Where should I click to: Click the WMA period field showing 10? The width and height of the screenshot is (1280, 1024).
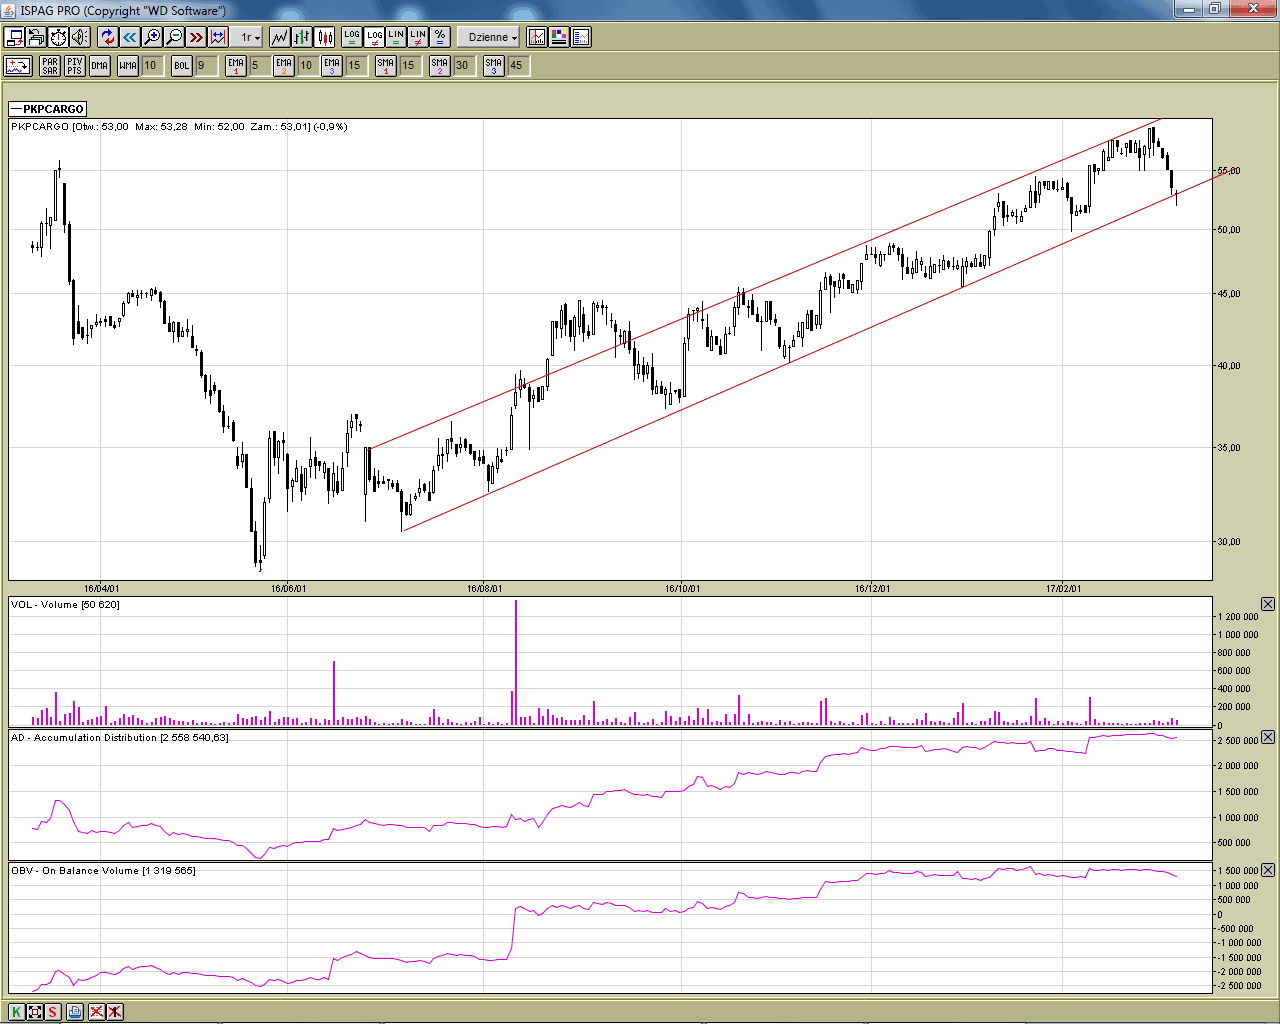pyautogui.click(x=151, y=66)
